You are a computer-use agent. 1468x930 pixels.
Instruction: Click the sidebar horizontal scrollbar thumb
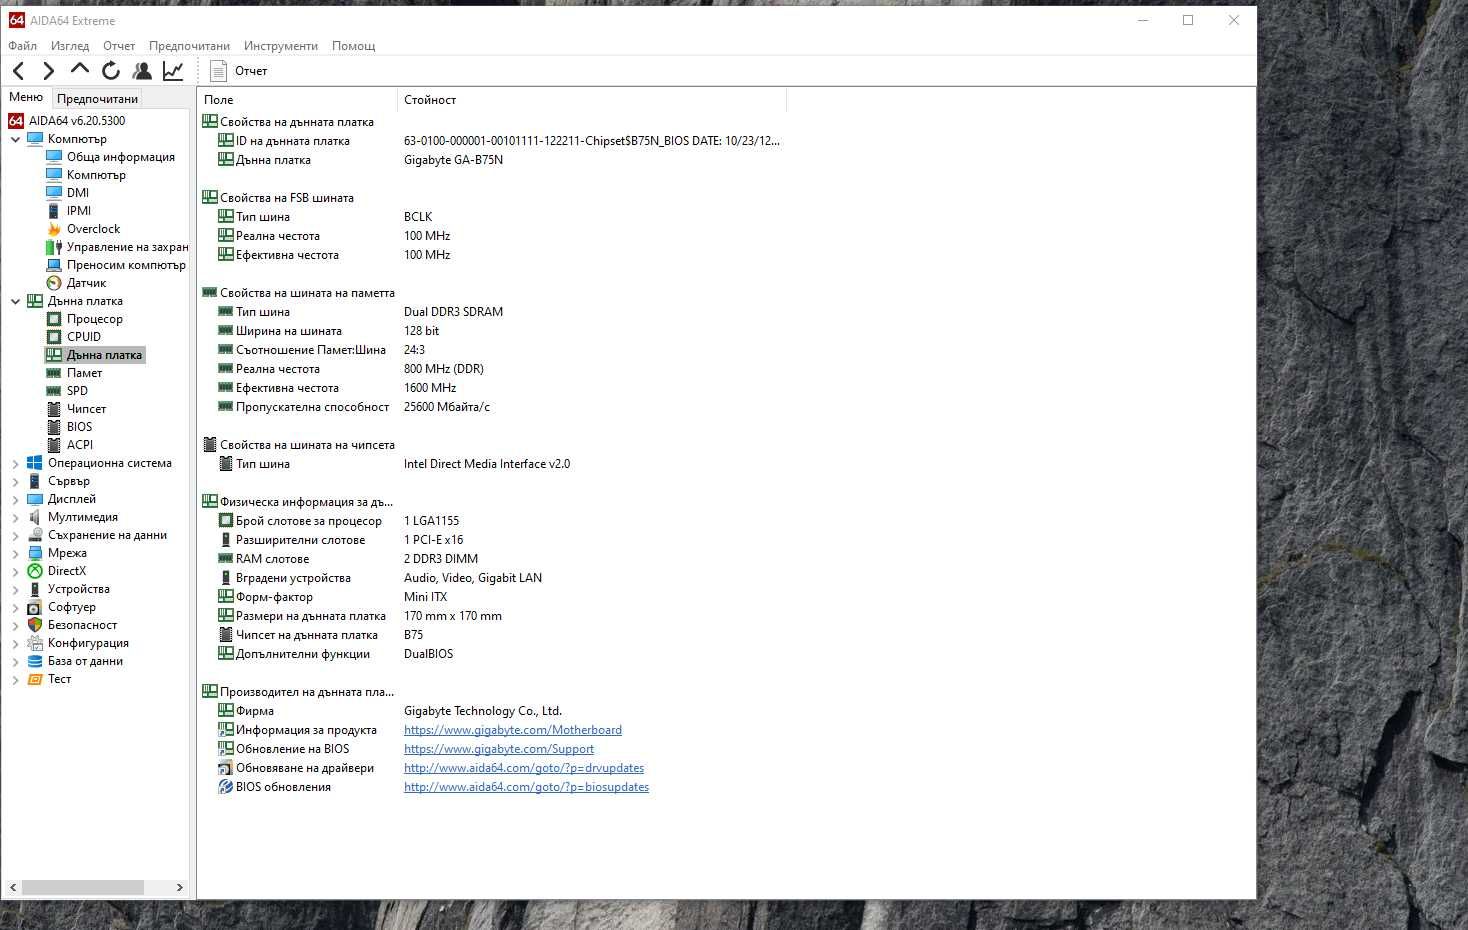pos(83,887)
